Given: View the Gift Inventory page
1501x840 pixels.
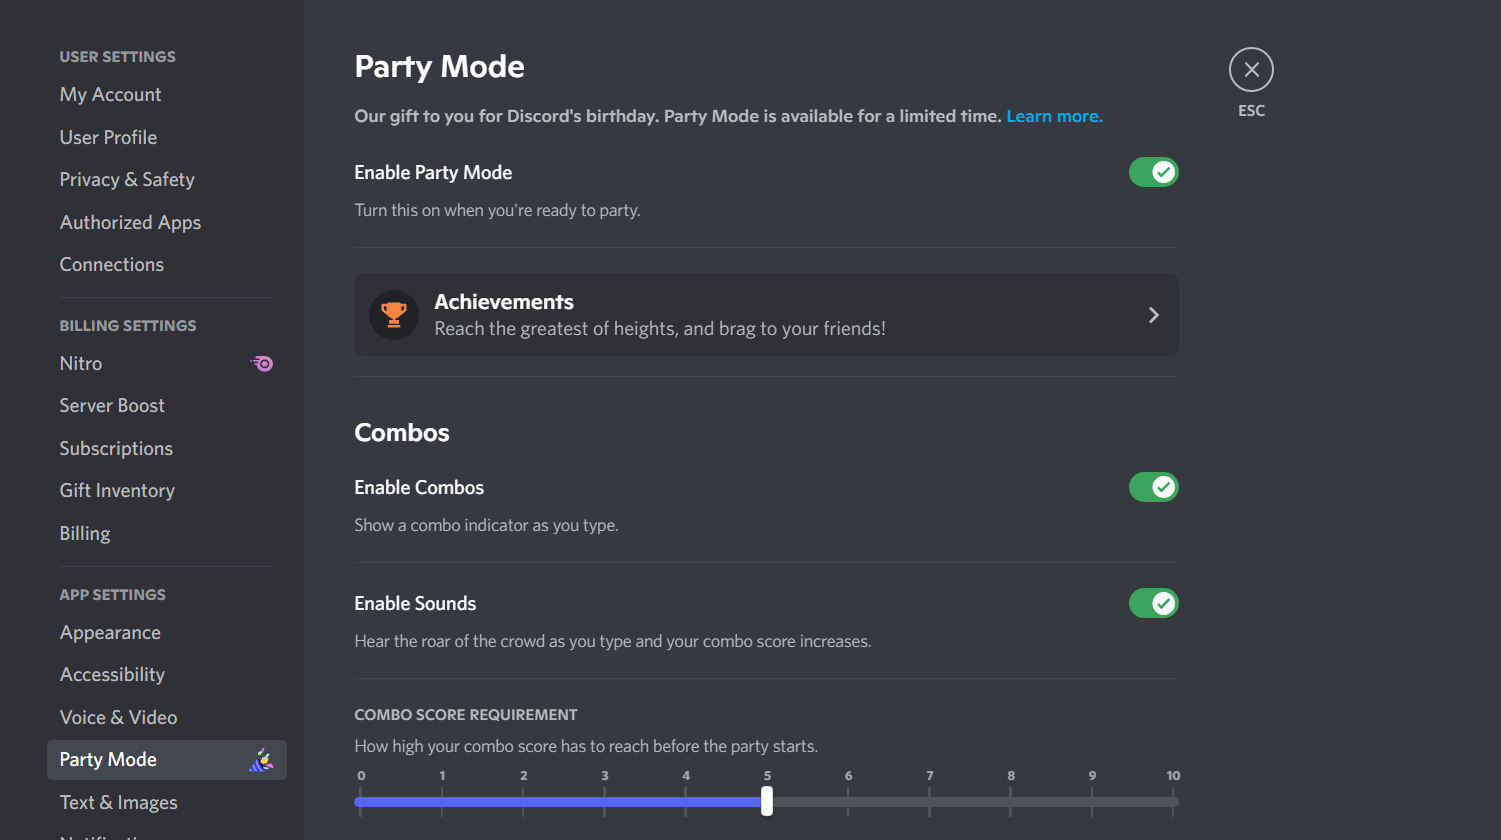Looking at the screenshot, I should click(116, 490).
